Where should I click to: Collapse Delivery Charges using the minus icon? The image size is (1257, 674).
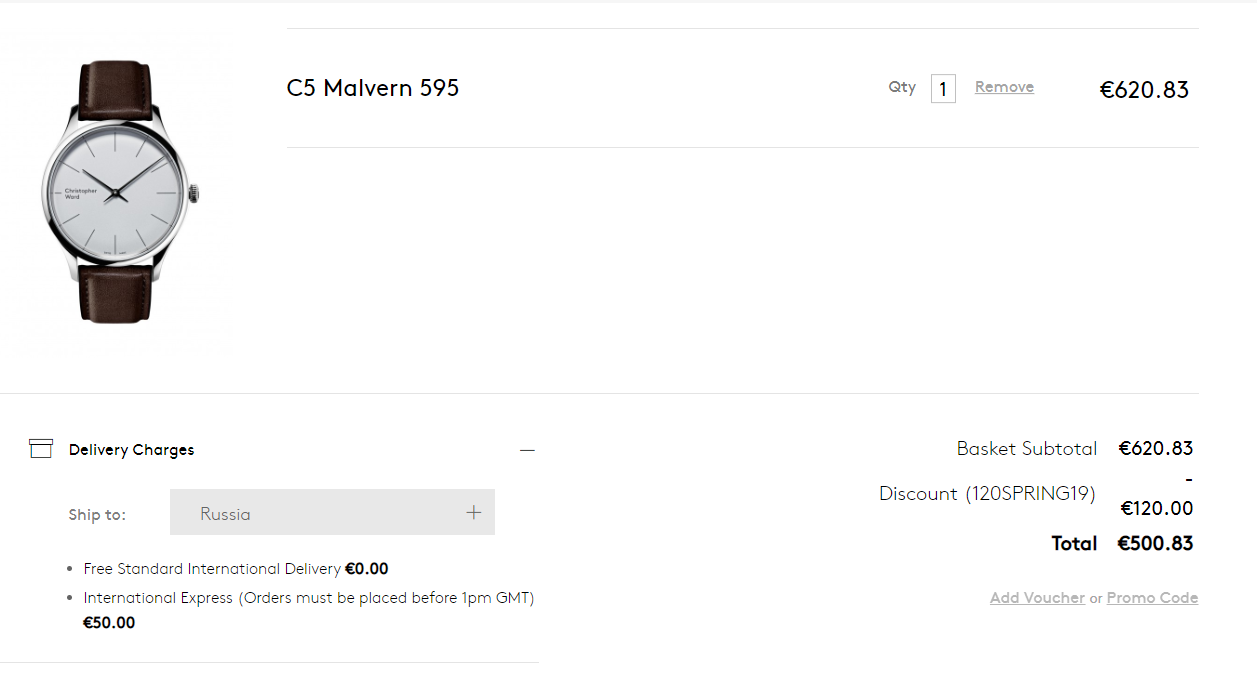527,450
